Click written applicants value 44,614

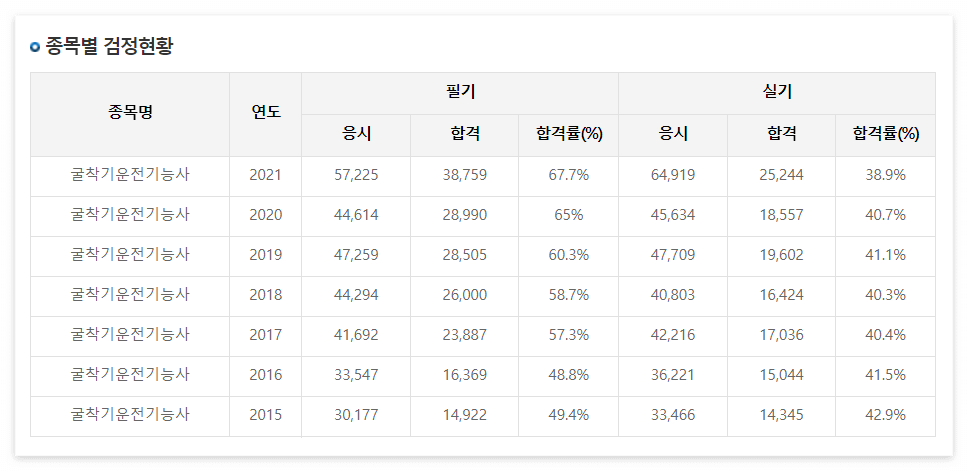[x=356, y=215]
